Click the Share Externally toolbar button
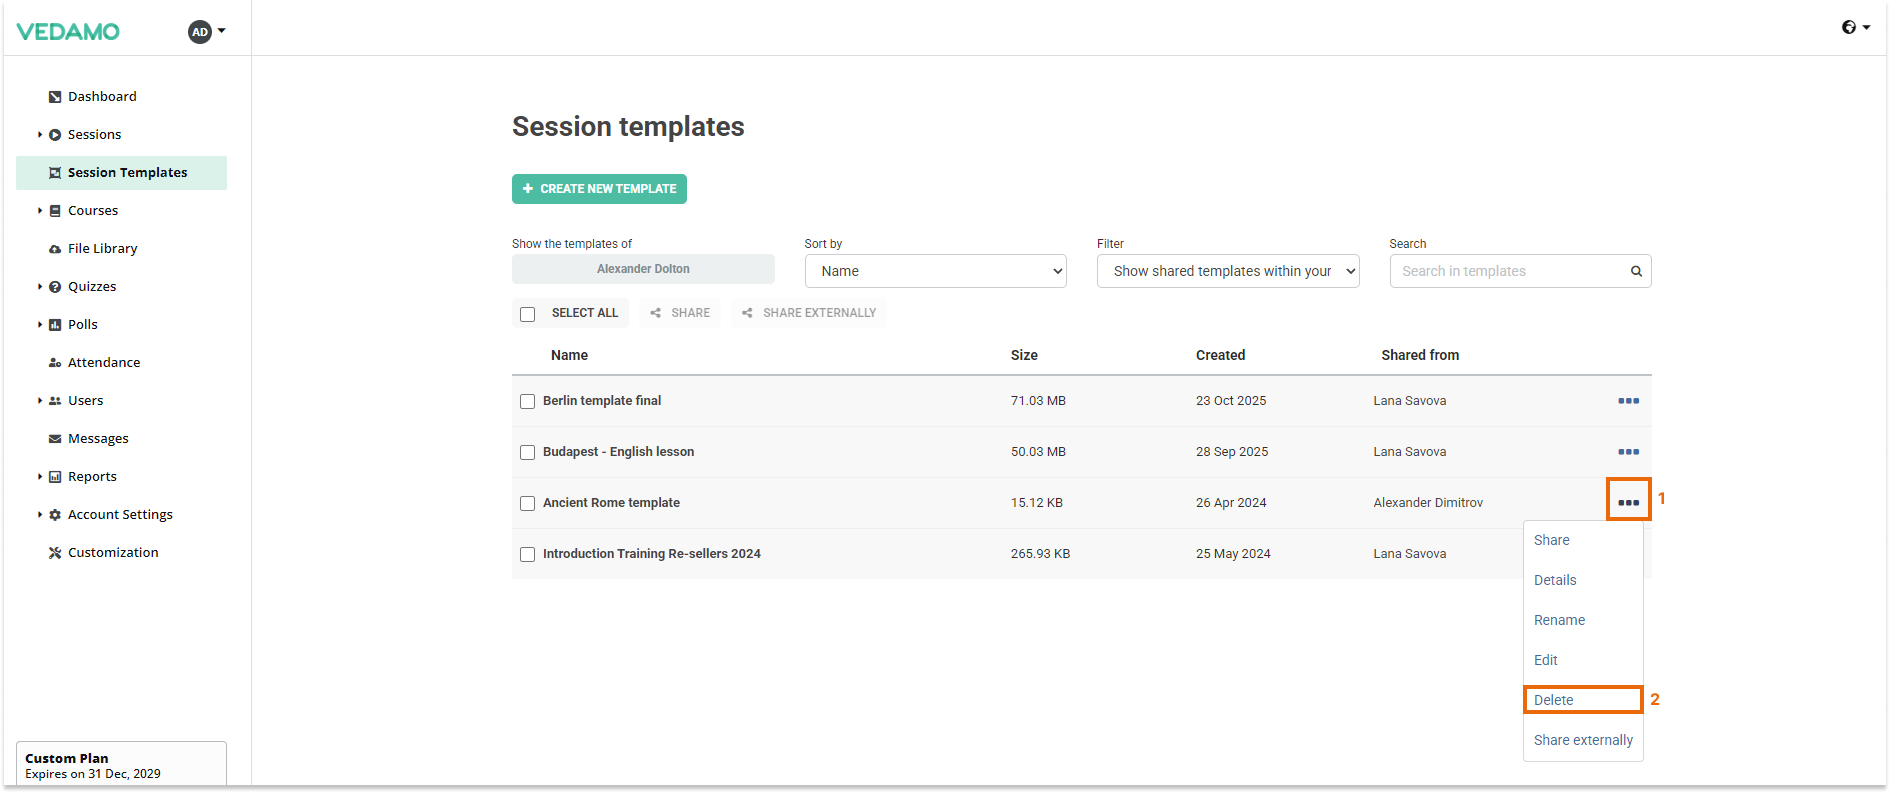Screen dimensions: 1890x793 809,313
